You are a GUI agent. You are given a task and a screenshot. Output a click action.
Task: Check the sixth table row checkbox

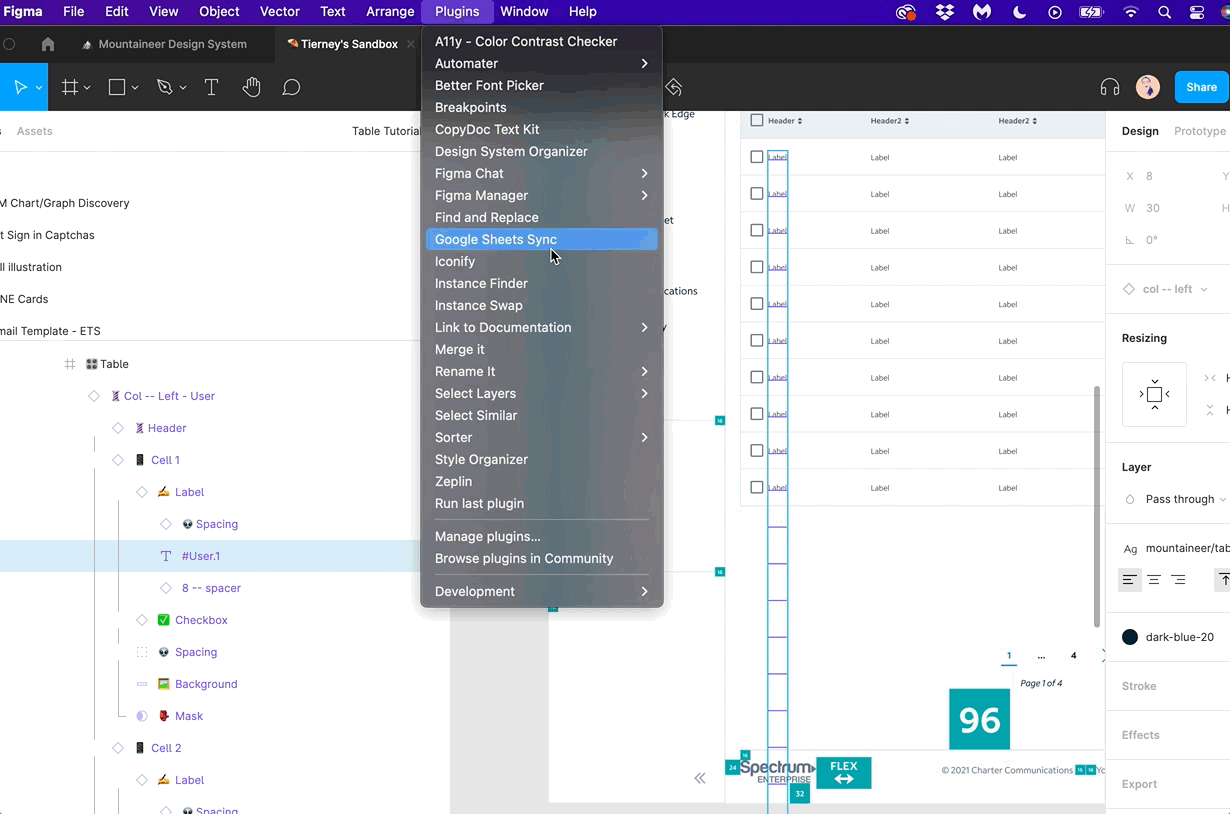point(757,340)
